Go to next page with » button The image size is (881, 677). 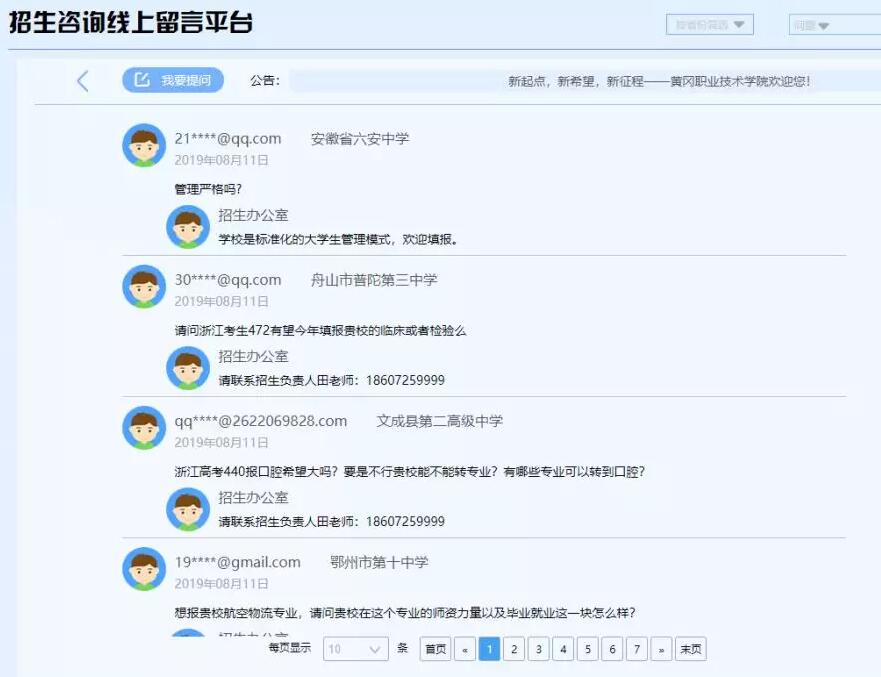(x=661, y=649)
